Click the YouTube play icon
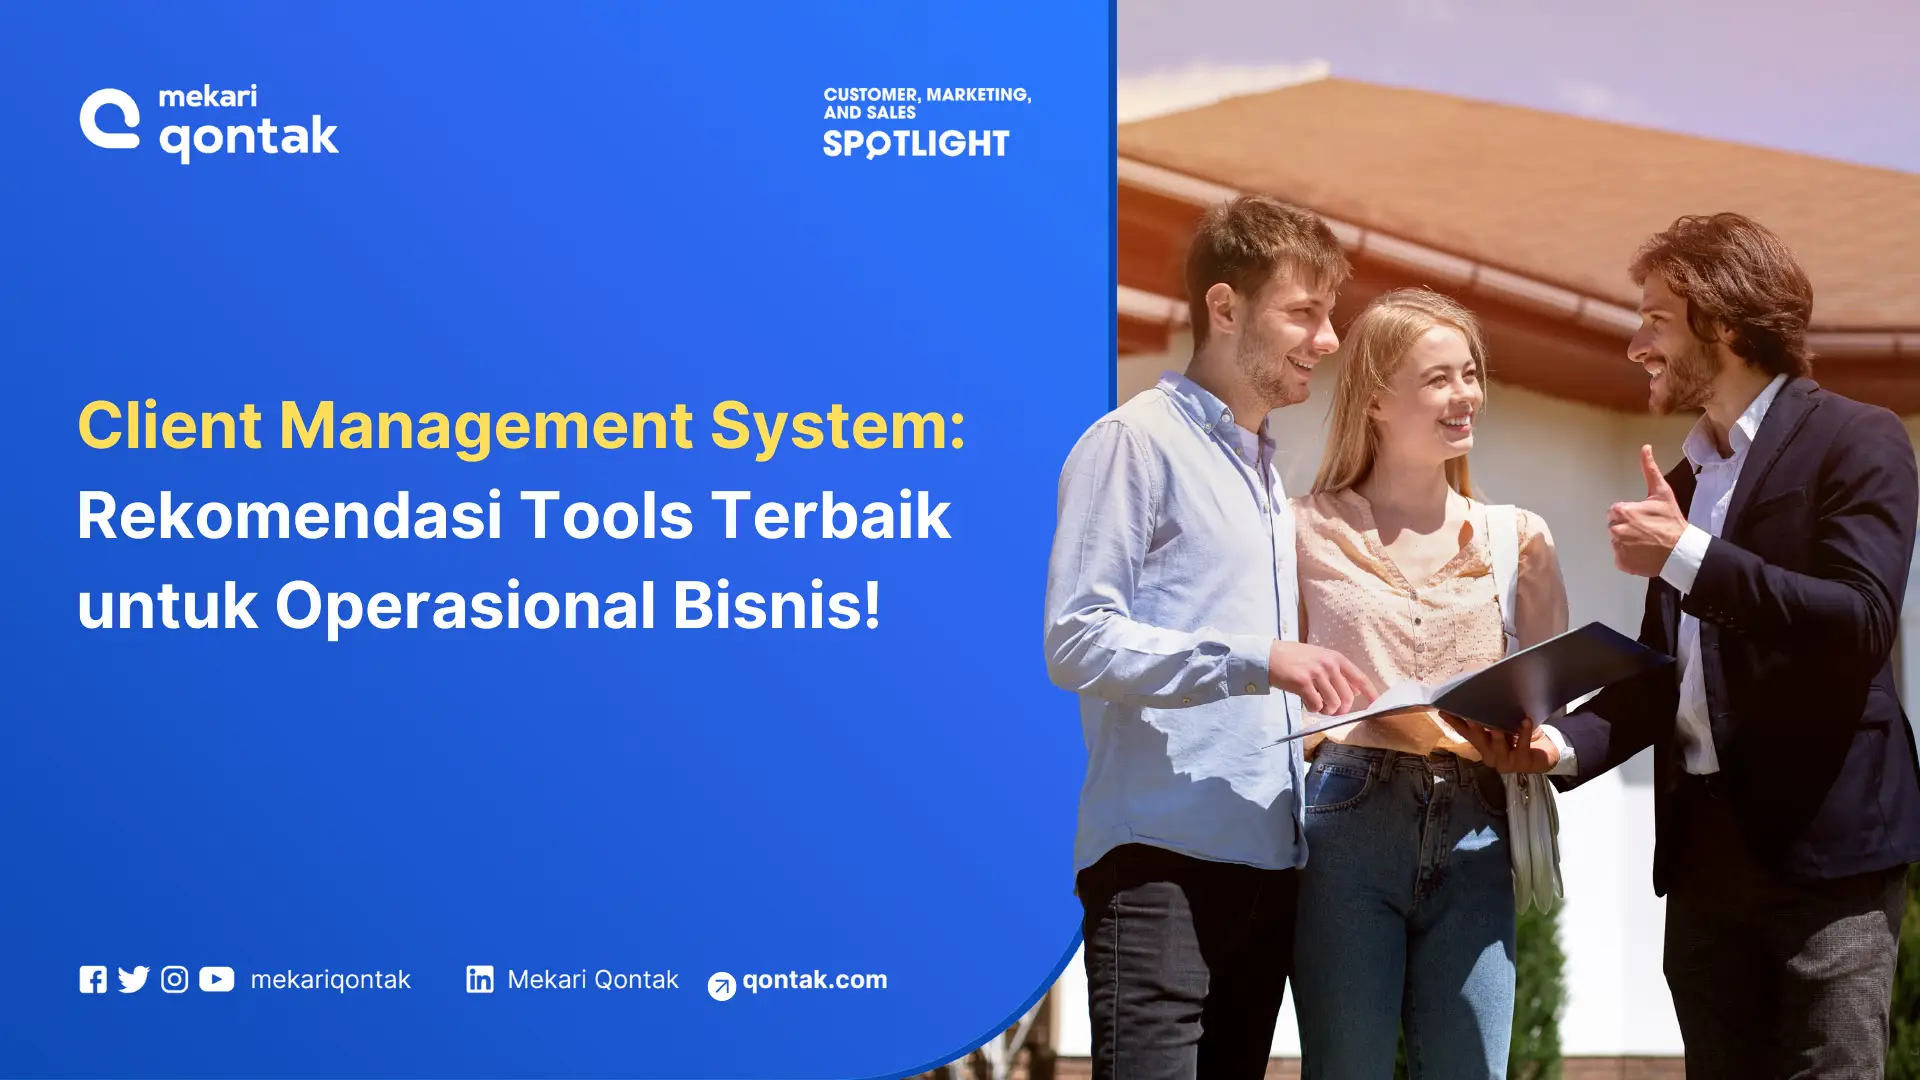This screenshot has width=1920, height=1080. point(216,980)
